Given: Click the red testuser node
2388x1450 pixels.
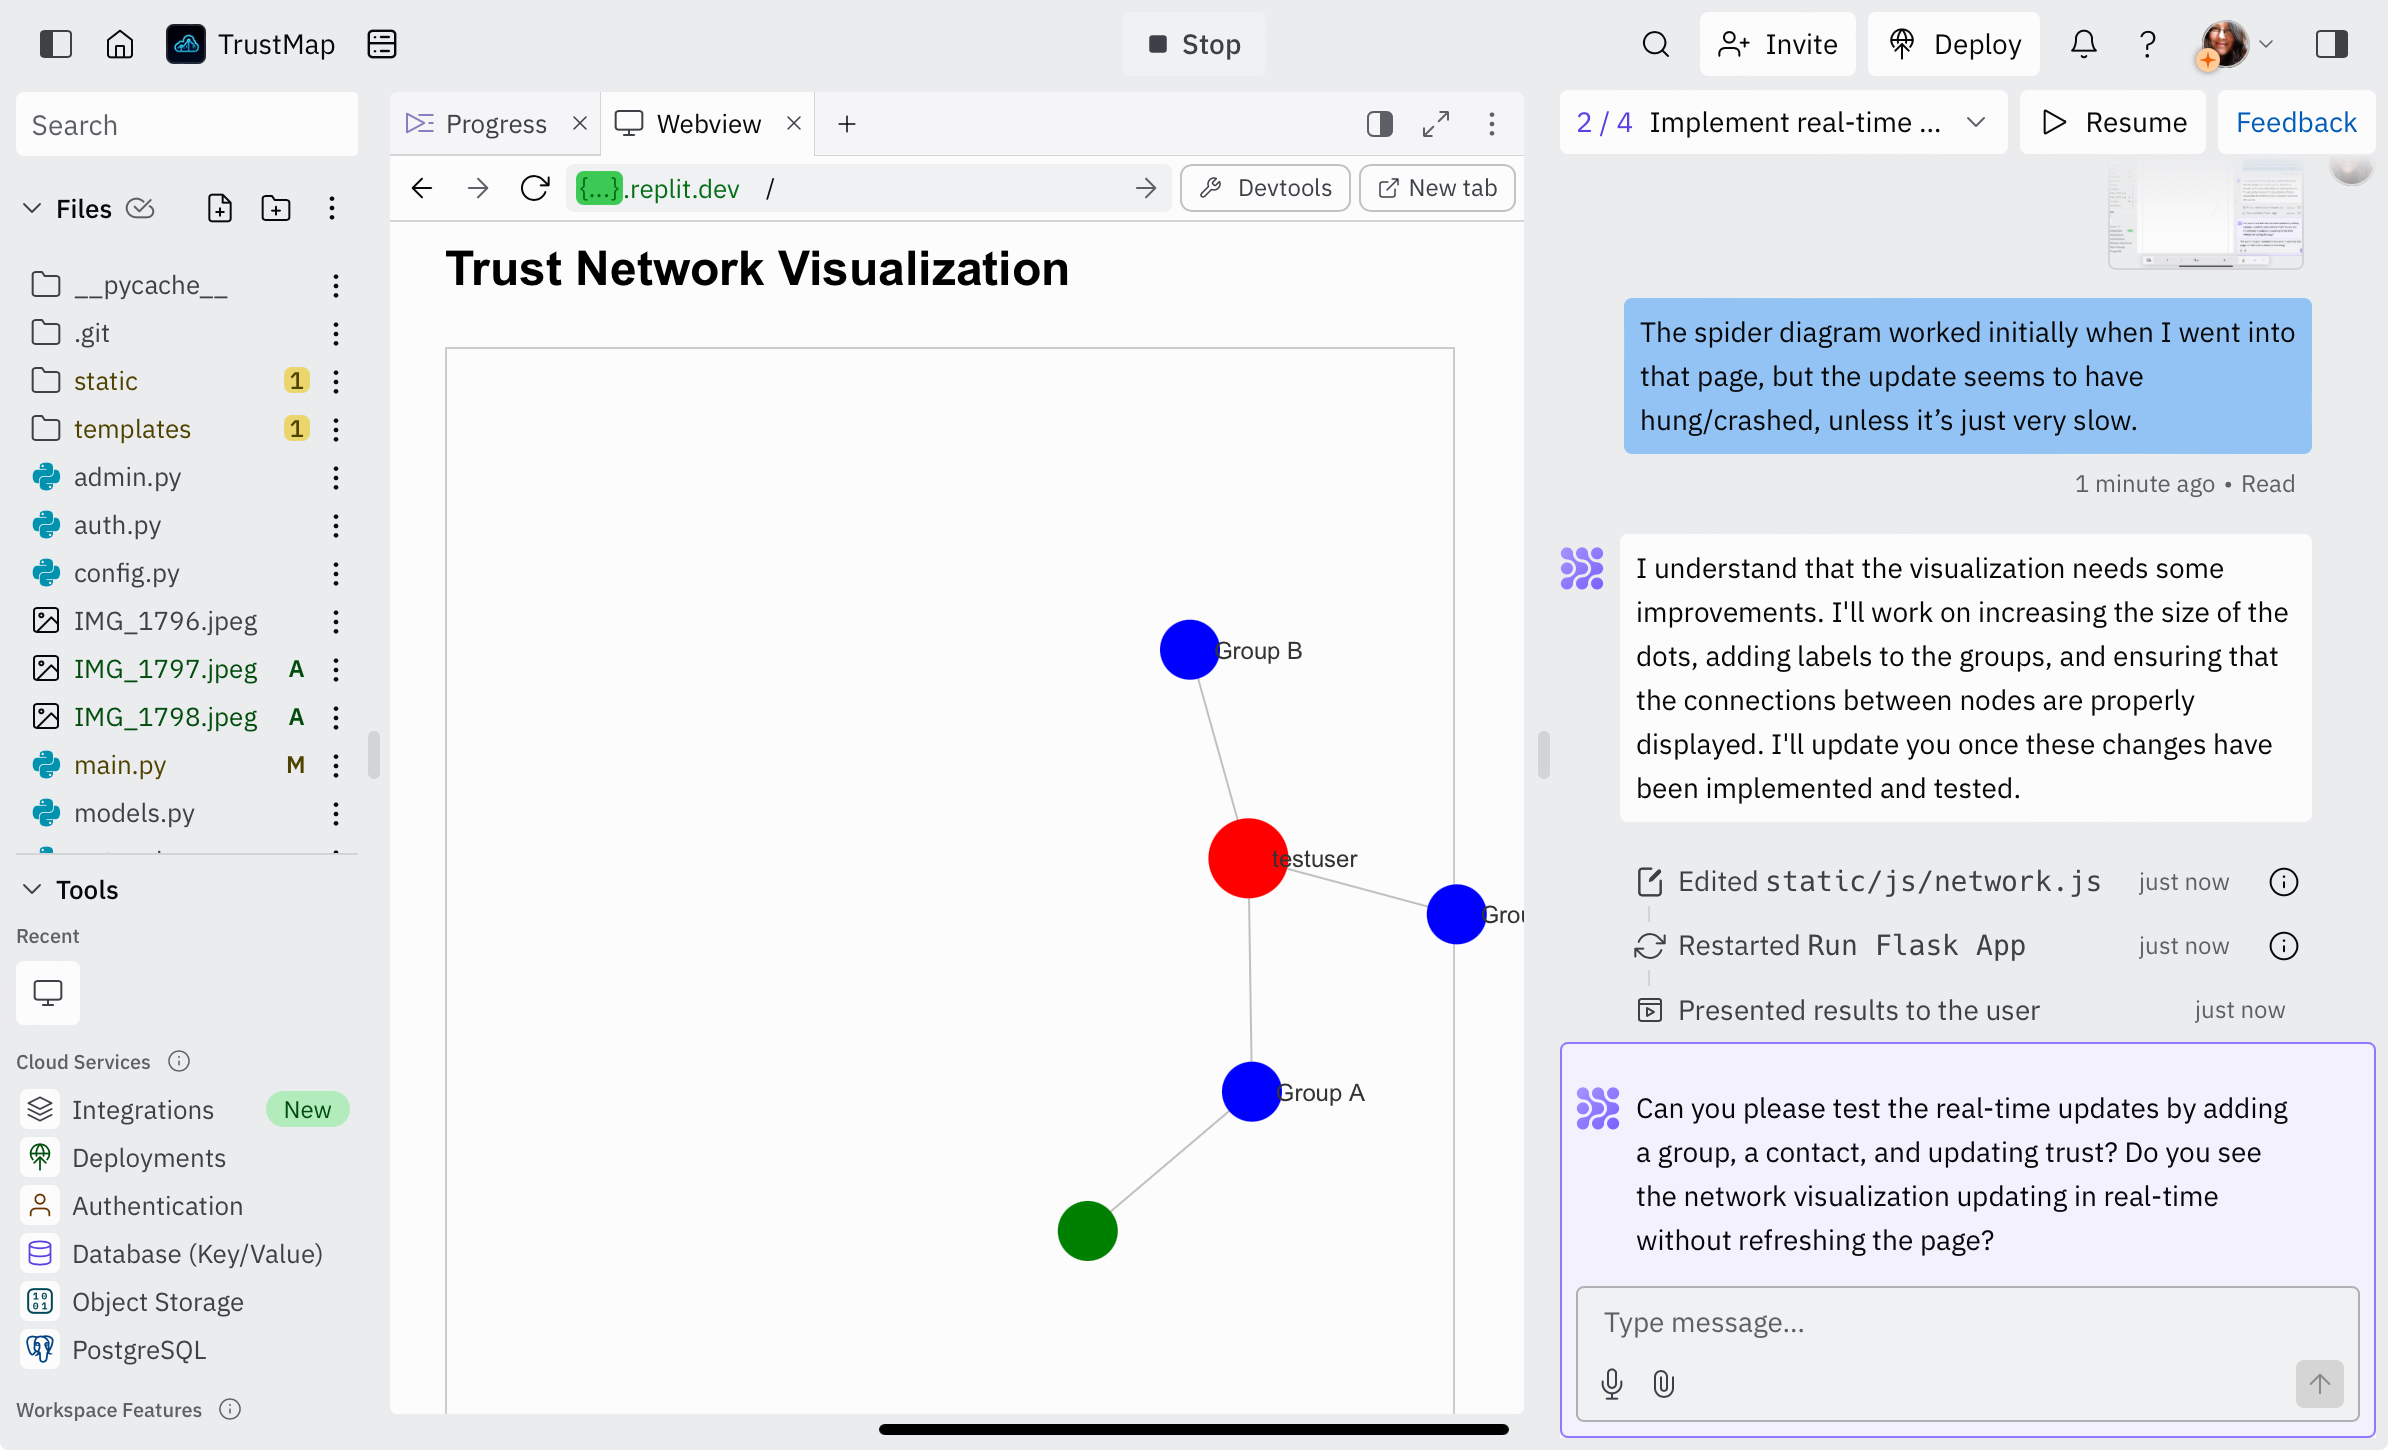Looking at the screenshot, I should coord(1248,858).
